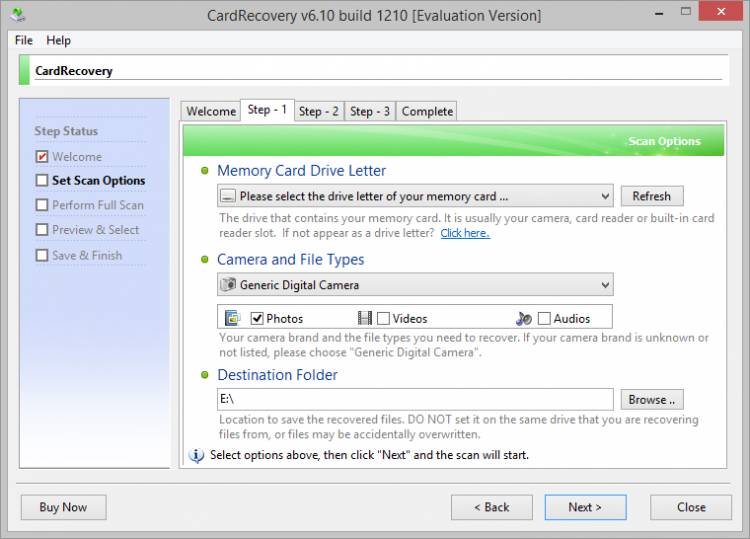Viewport: 750px width, 539px height.
Task: Click green bullet beside Memory Card Drive Letter
Action: [205, 171]
